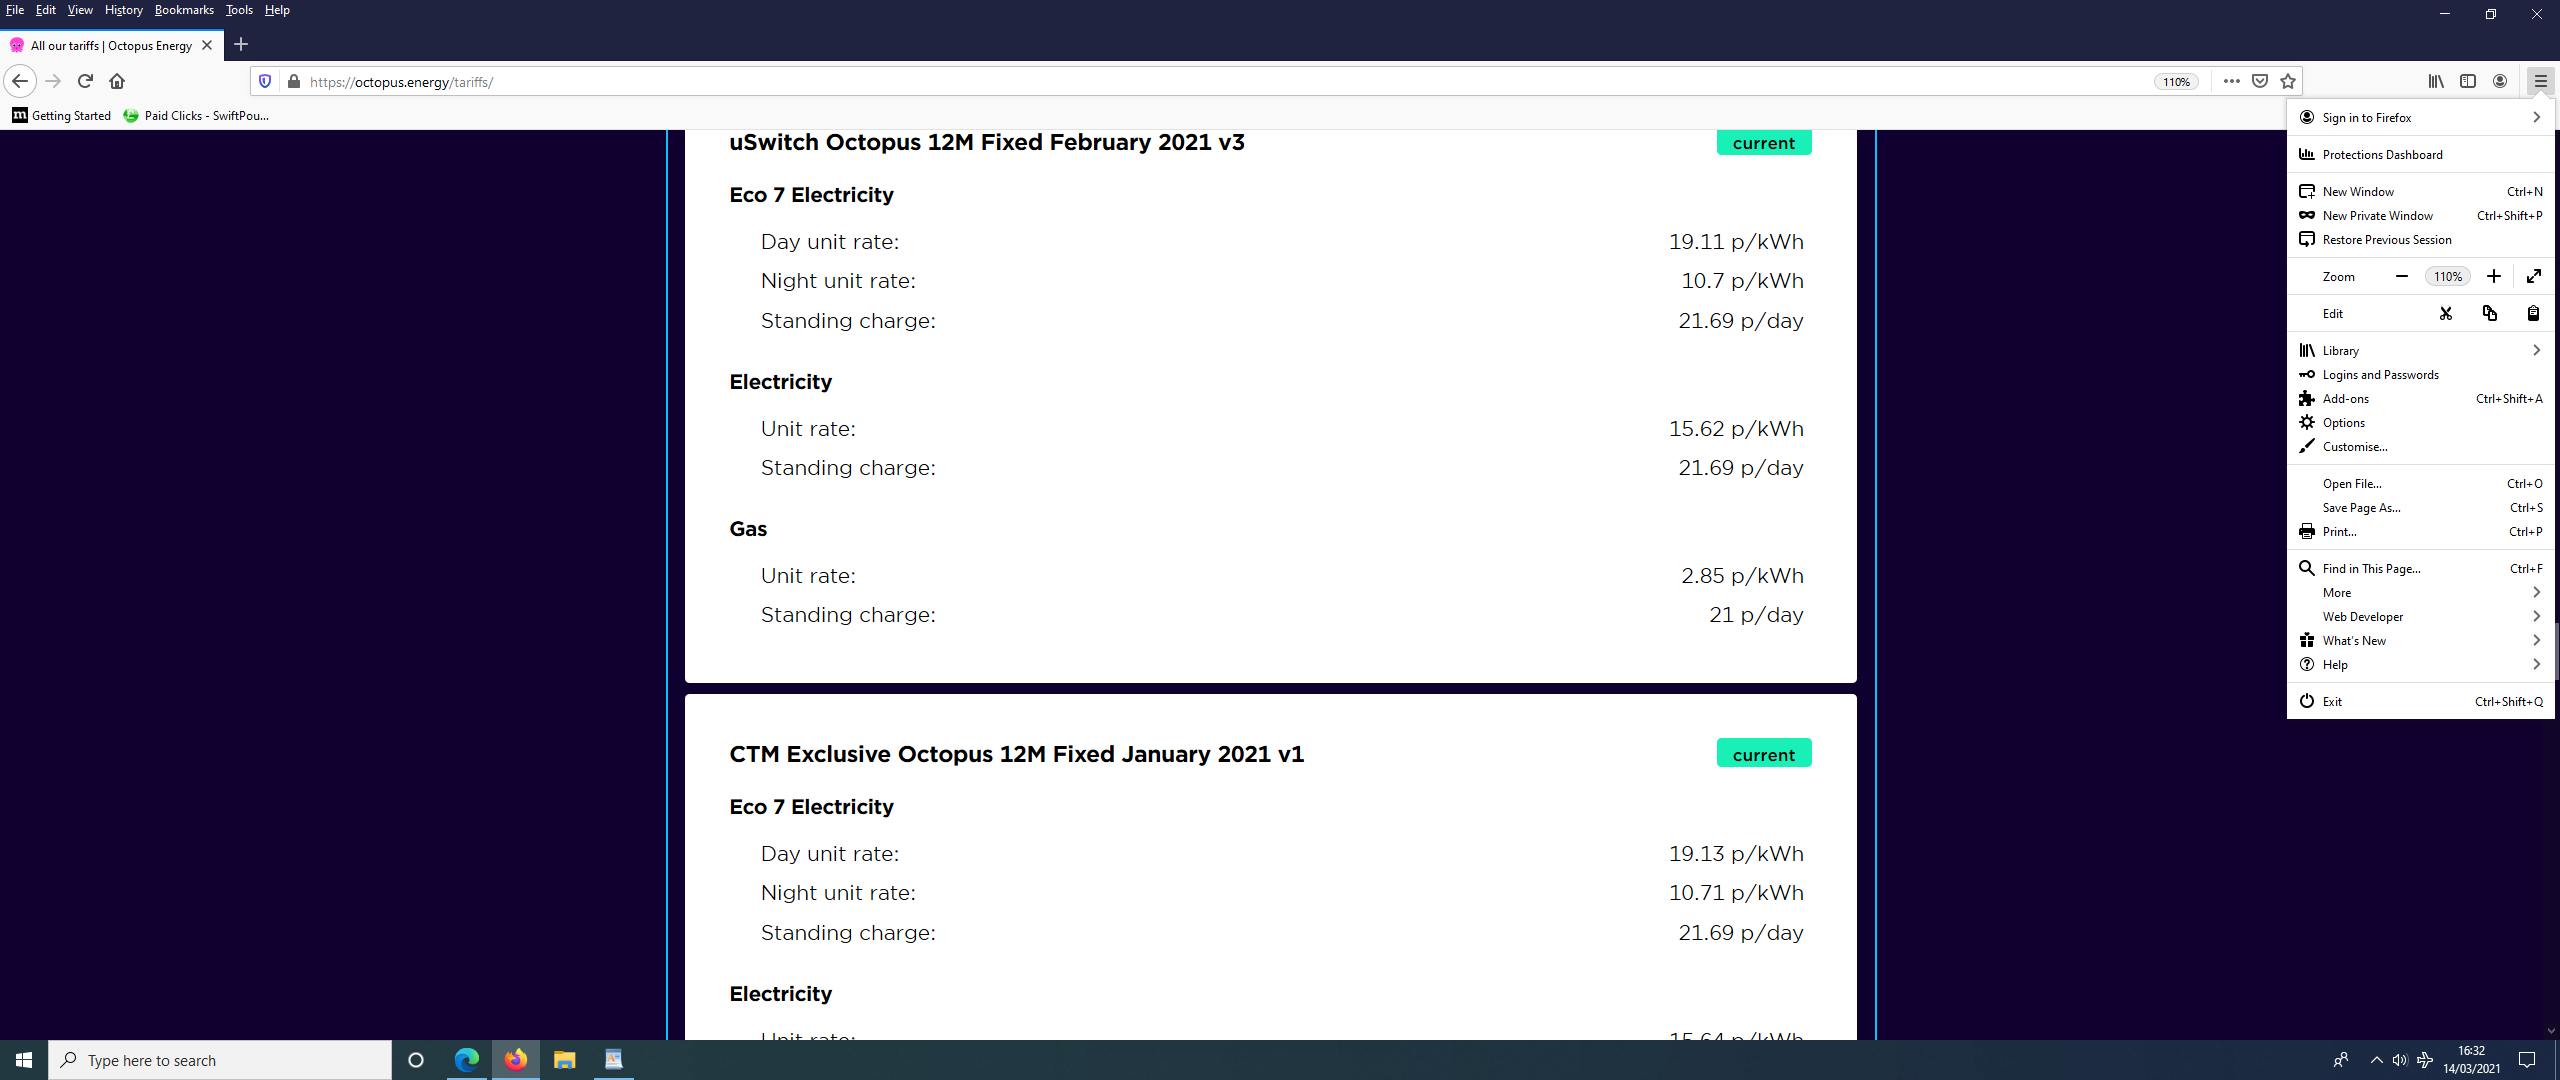Open the Bookmarks menu in menu bar
Viewport: 2560px width, 1080px height.
tap(184, 10)
